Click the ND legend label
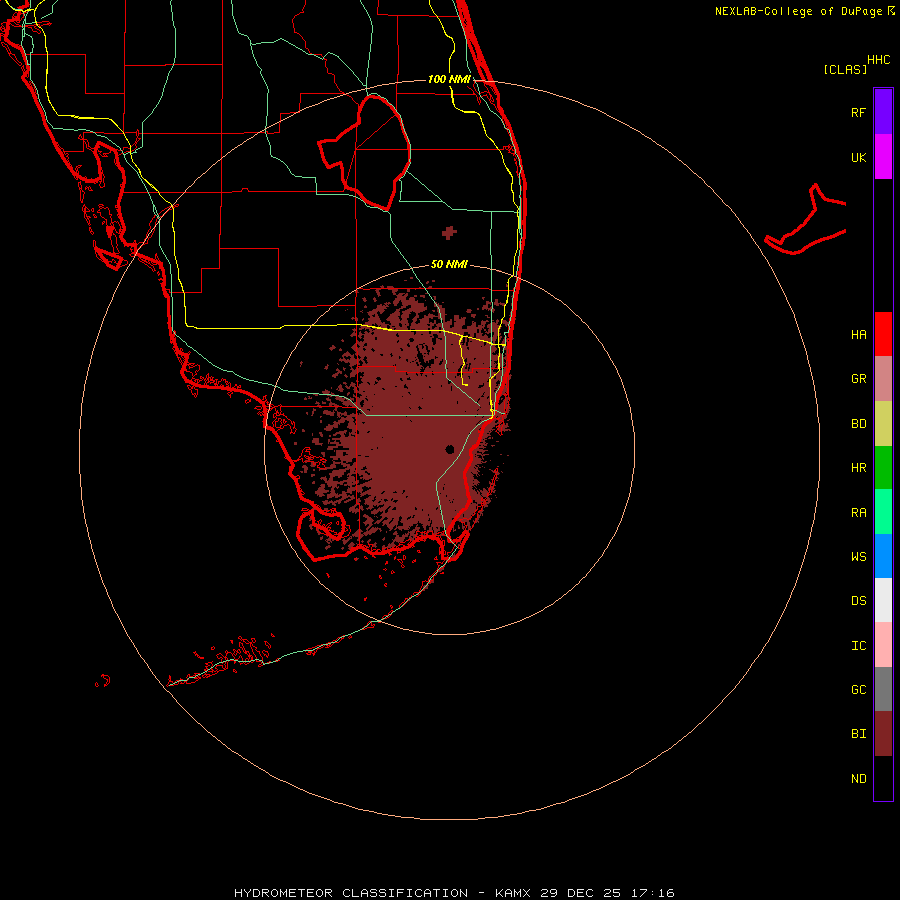900x900 pixels. pyautogui.click(x=858, y=779)
